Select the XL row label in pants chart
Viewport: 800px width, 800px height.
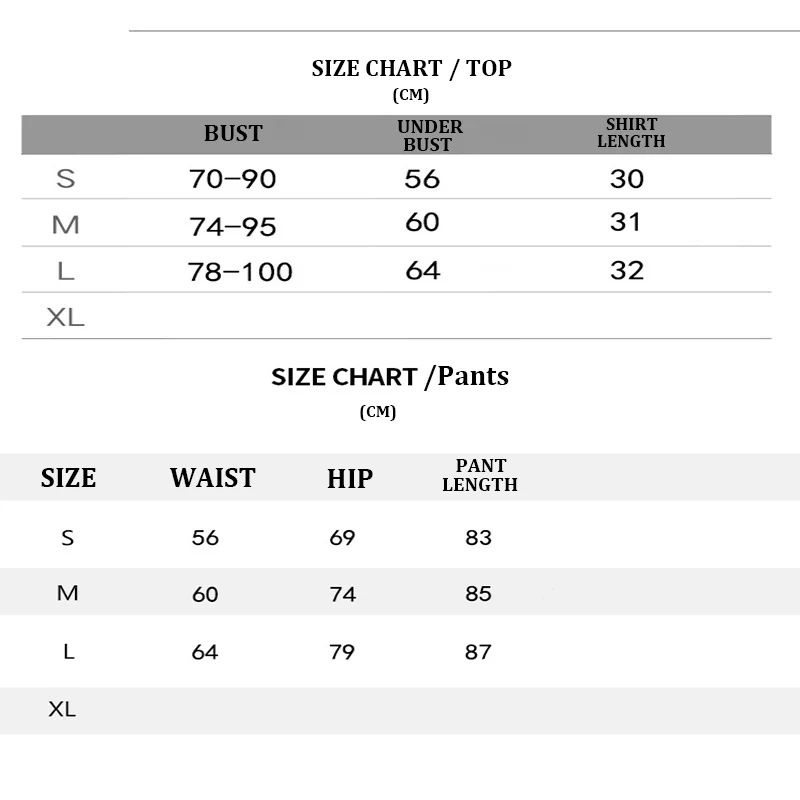(62, 710)
